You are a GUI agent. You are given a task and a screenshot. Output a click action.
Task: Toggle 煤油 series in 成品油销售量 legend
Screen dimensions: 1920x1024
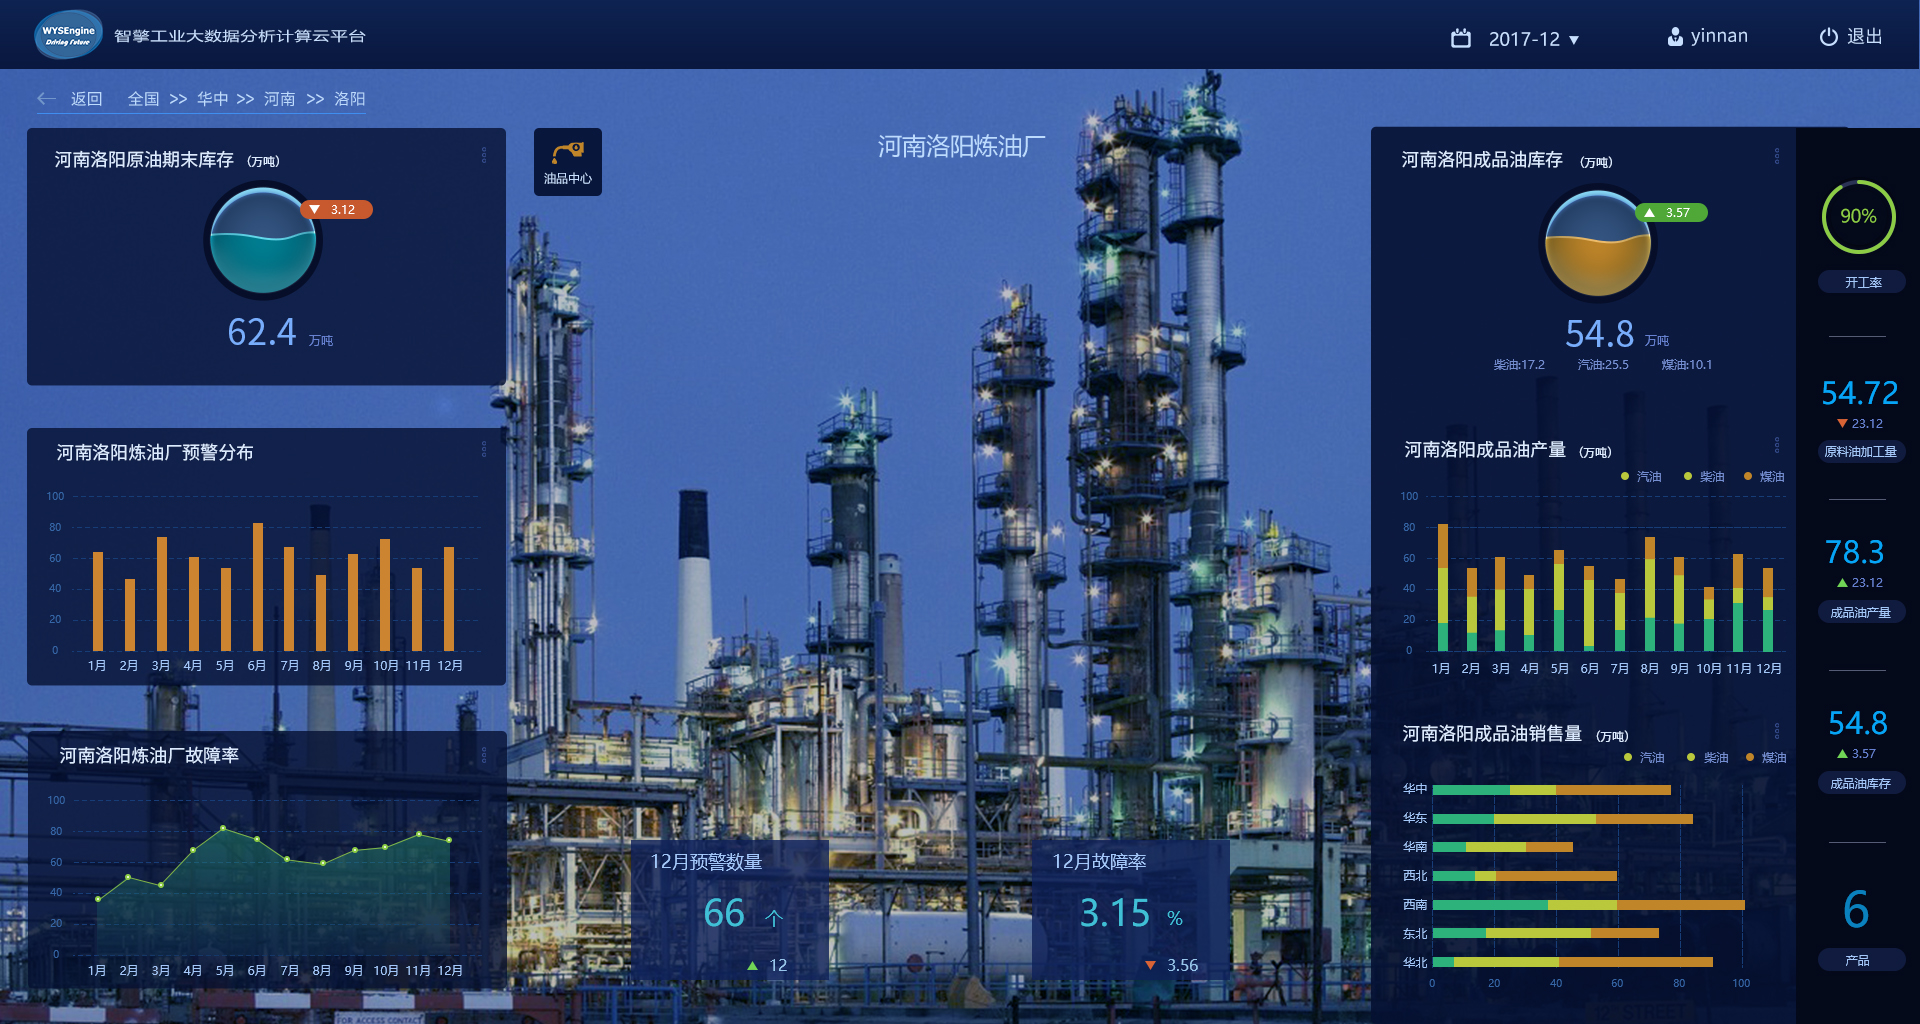(1766, 758)
